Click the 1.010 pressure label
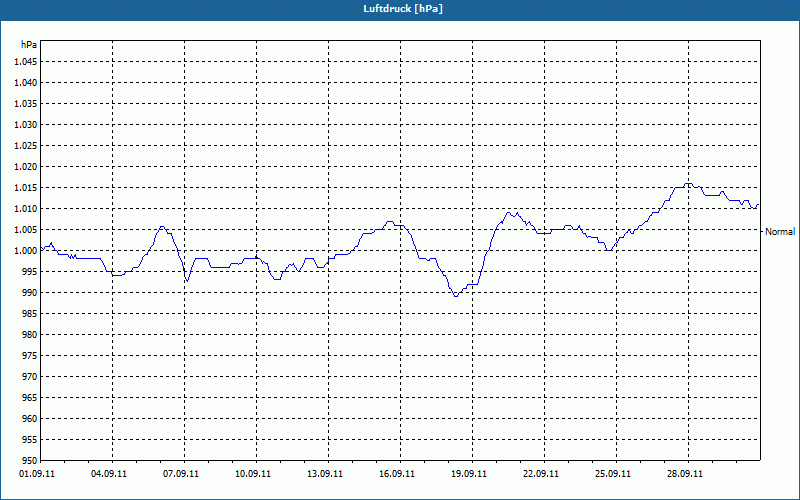The image size is (800, 500). (26, 209)
